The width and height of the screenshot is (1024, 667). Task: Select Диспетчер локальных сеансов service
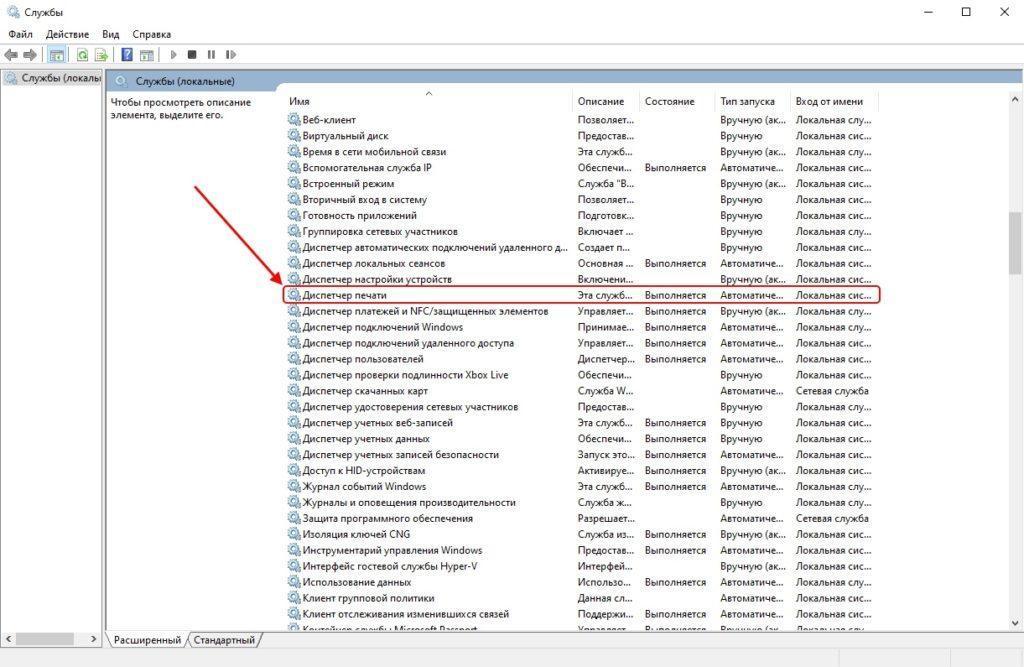374,263
